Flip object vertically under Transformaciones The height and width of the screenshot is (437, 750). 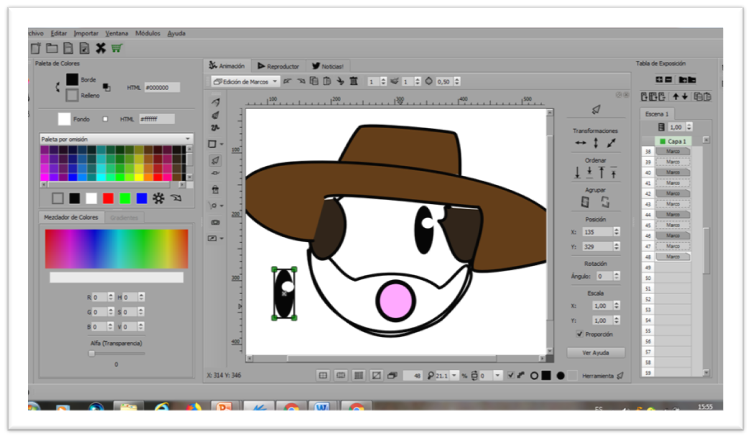pos(595,144)
